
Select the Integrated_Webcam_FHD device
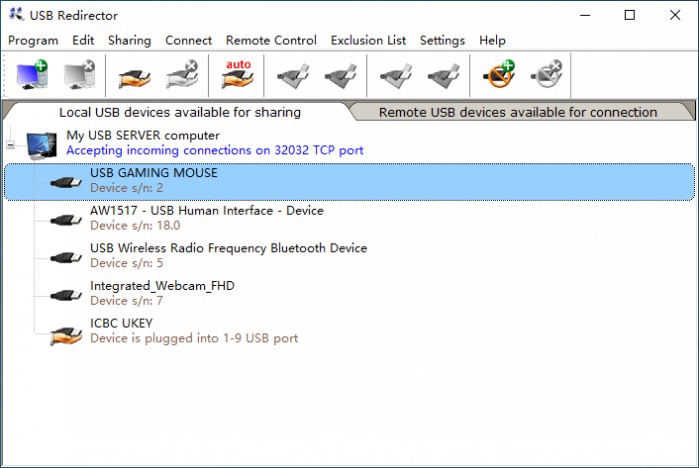click(350, 293)
